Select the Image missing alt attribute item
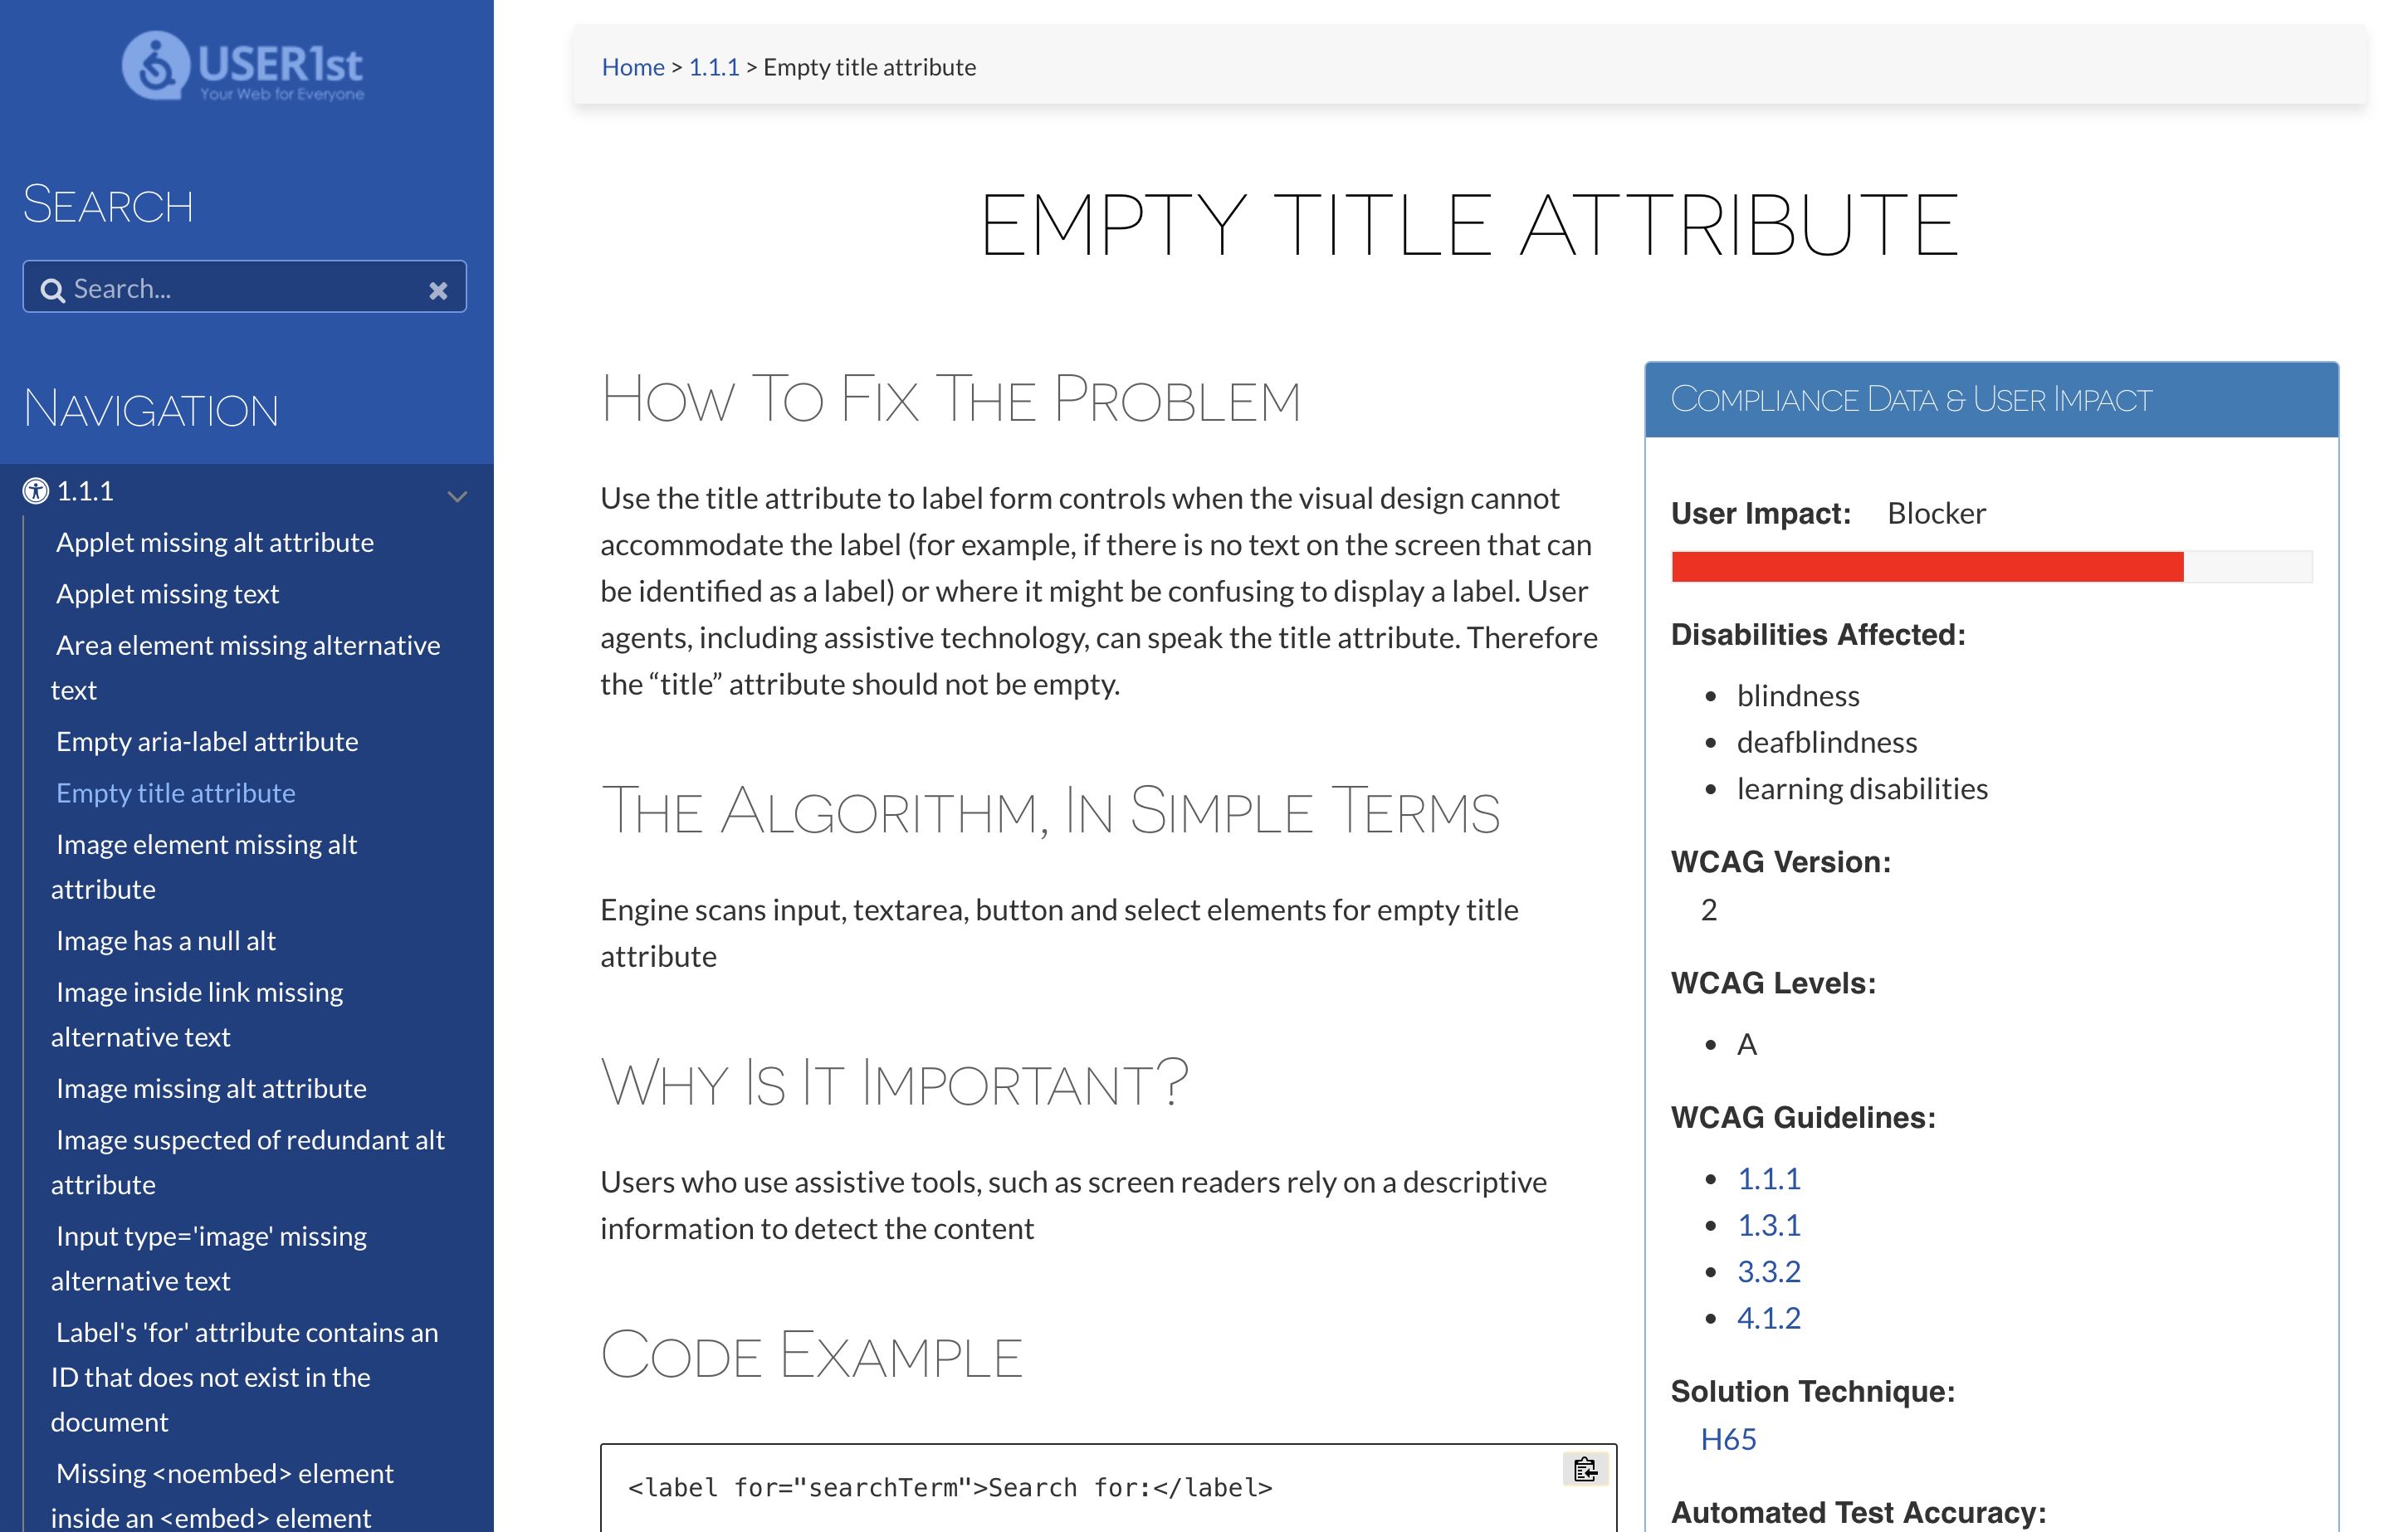The height and width of the screenshot is (1532, 2408). (x=211, y=1086)
